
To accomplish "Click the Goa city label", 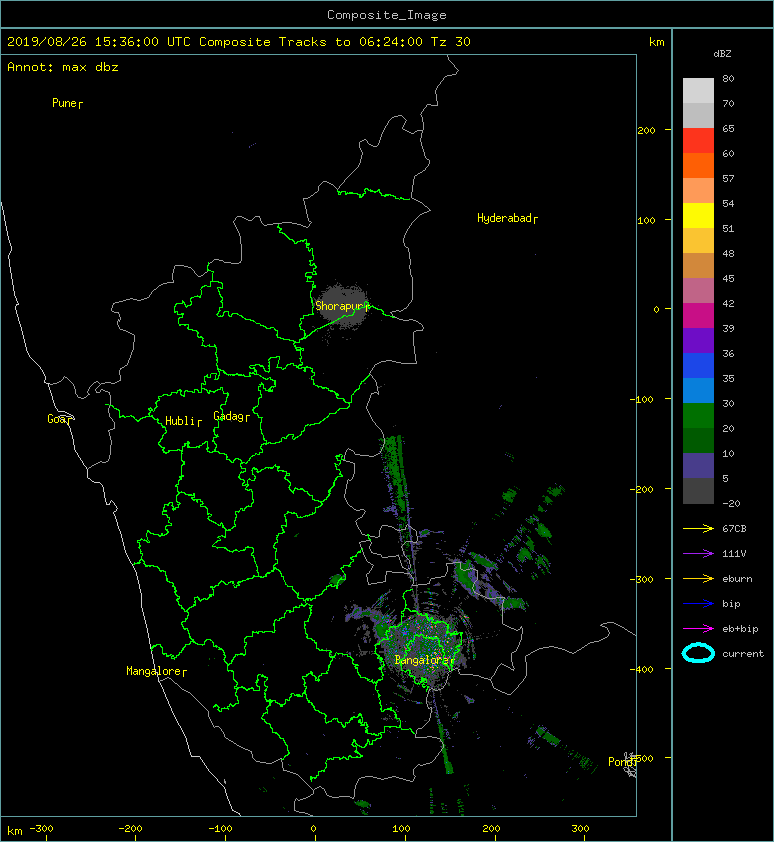I will point(59,419).
